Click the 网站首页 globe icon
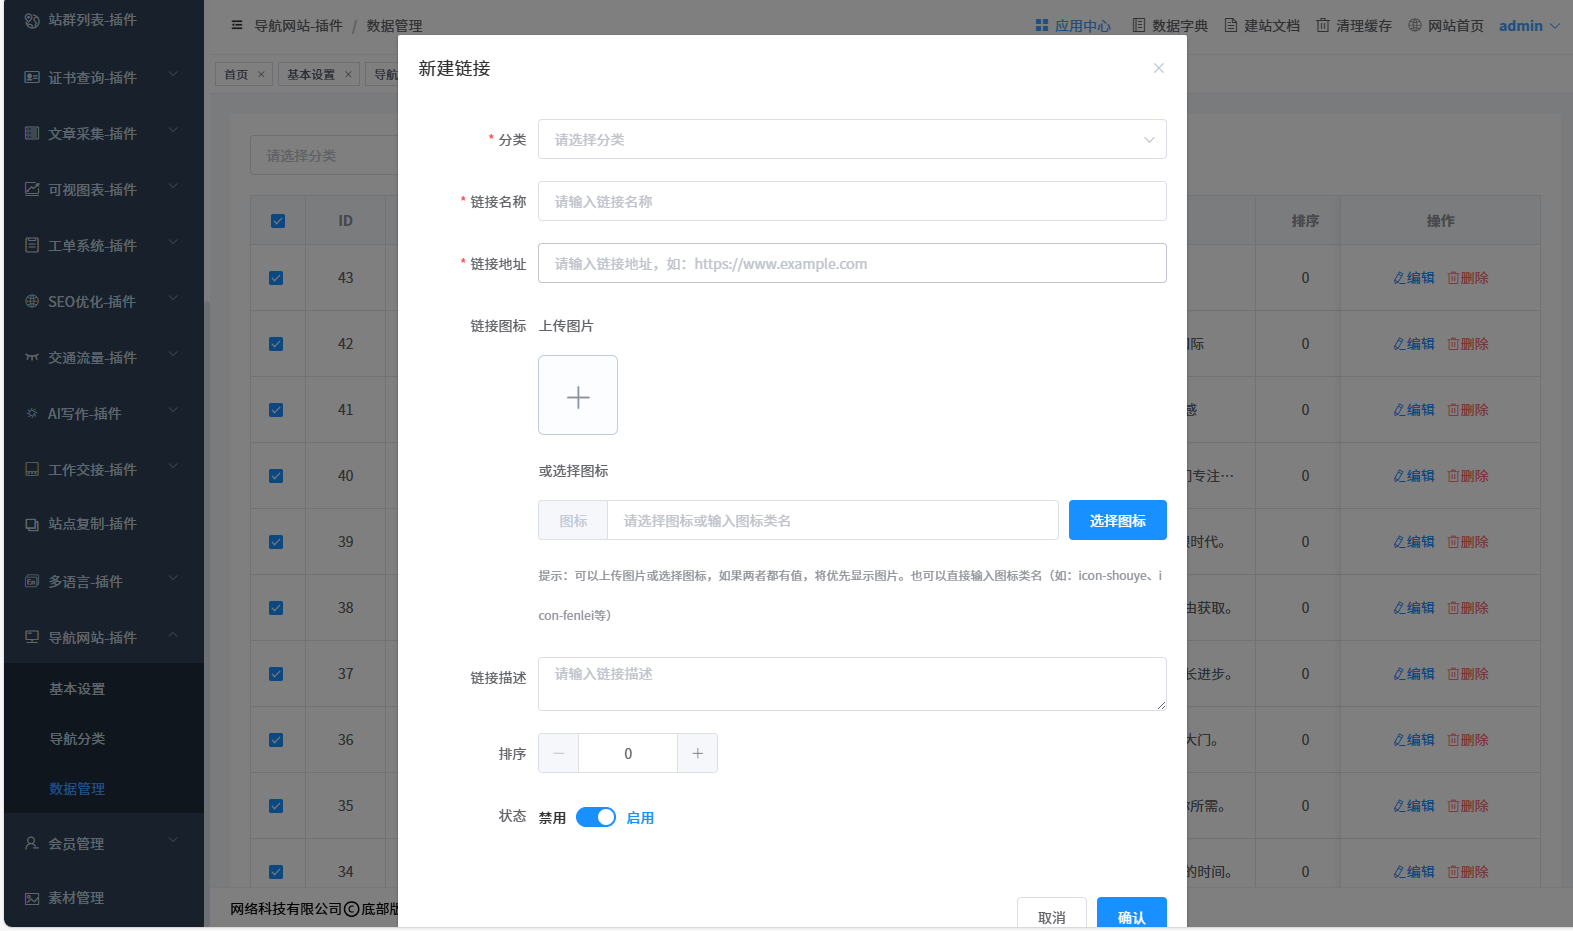1573x931 pixels. (1415, 26)
